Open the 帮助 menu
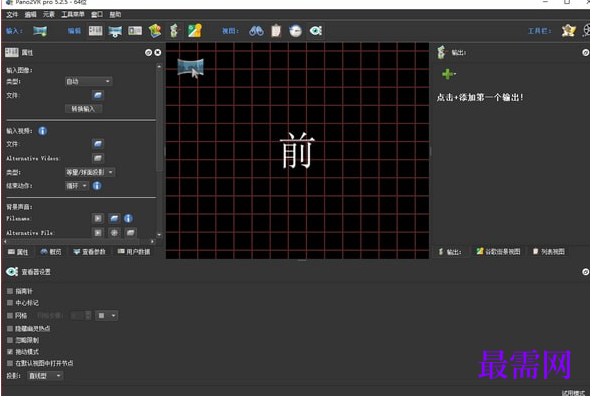Screen dimensions: 590x396 115,14
